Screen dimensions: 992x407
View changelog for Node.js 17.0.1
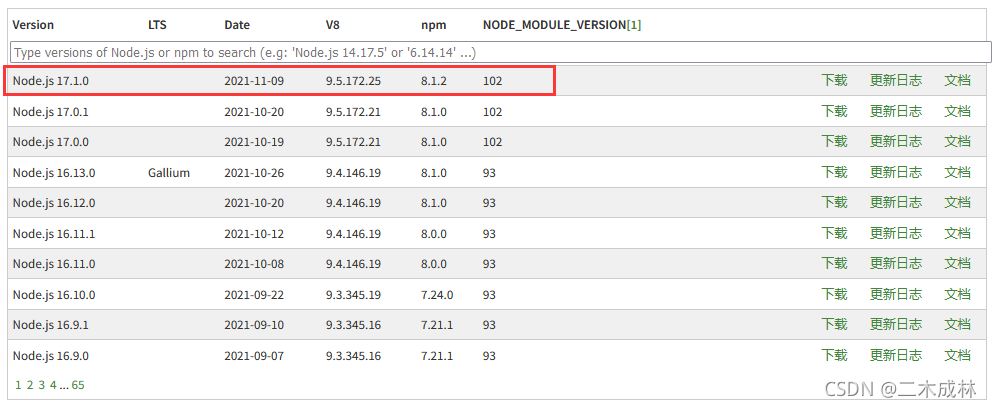coord(895,111)
